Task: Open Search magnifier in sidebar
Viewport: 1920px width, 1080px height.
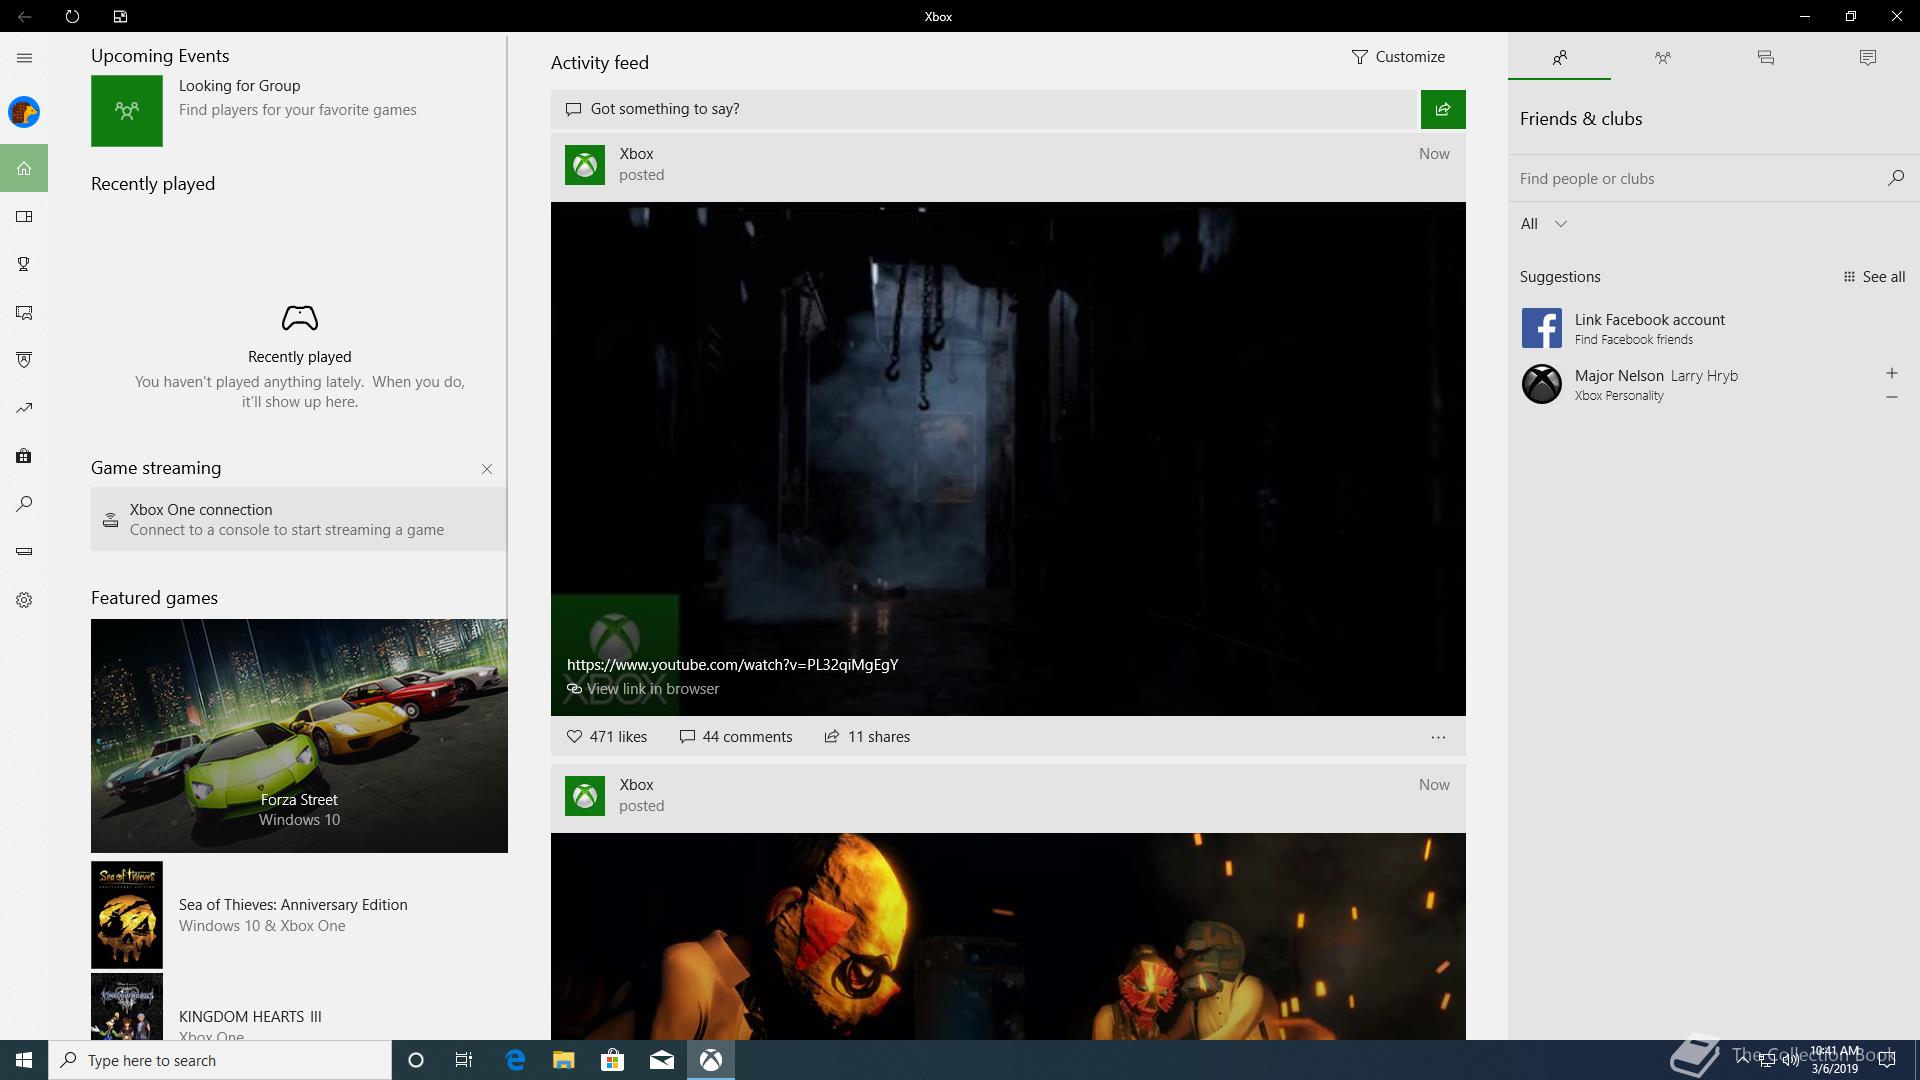Action: (x=24, y=504)
